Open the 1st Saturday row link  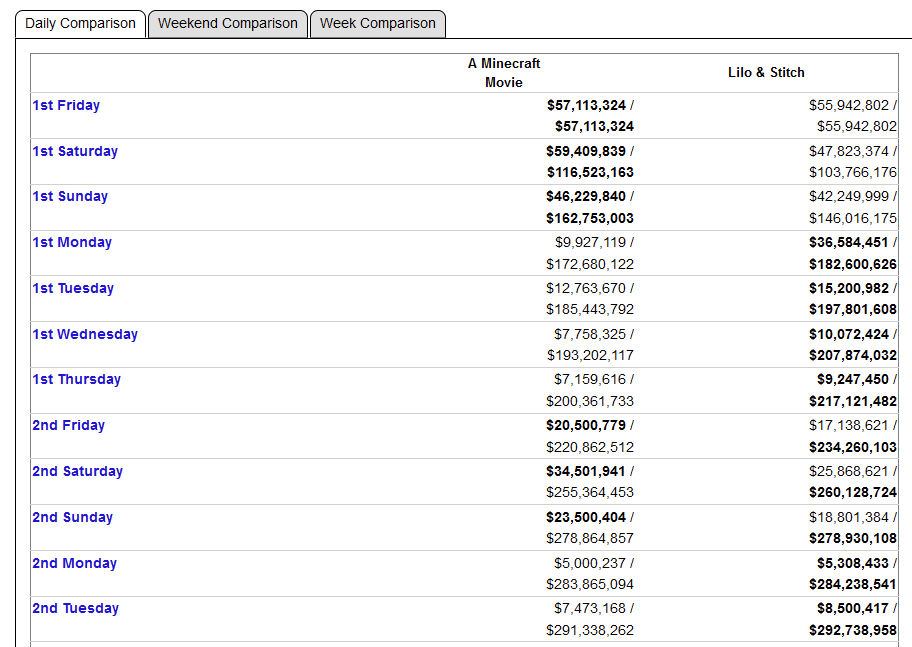coord(75,151)
